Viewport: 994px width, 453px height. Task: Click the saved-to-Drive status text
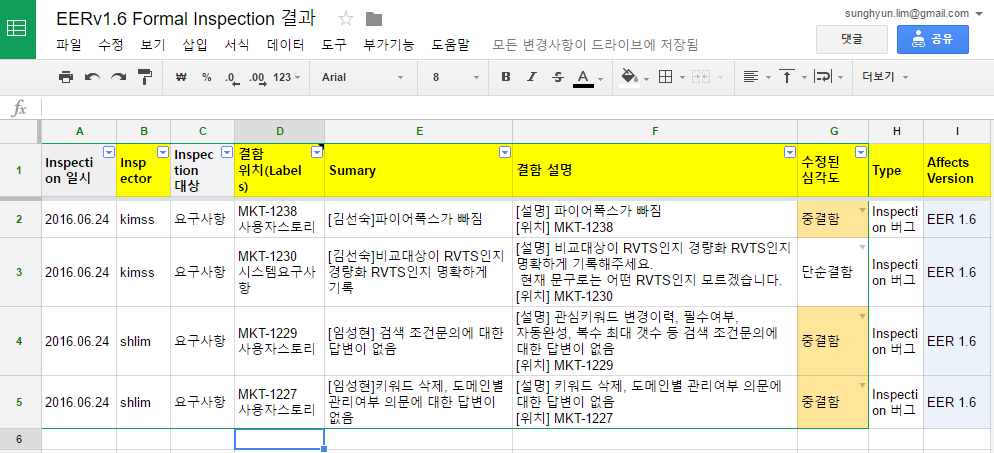[595, 45]
